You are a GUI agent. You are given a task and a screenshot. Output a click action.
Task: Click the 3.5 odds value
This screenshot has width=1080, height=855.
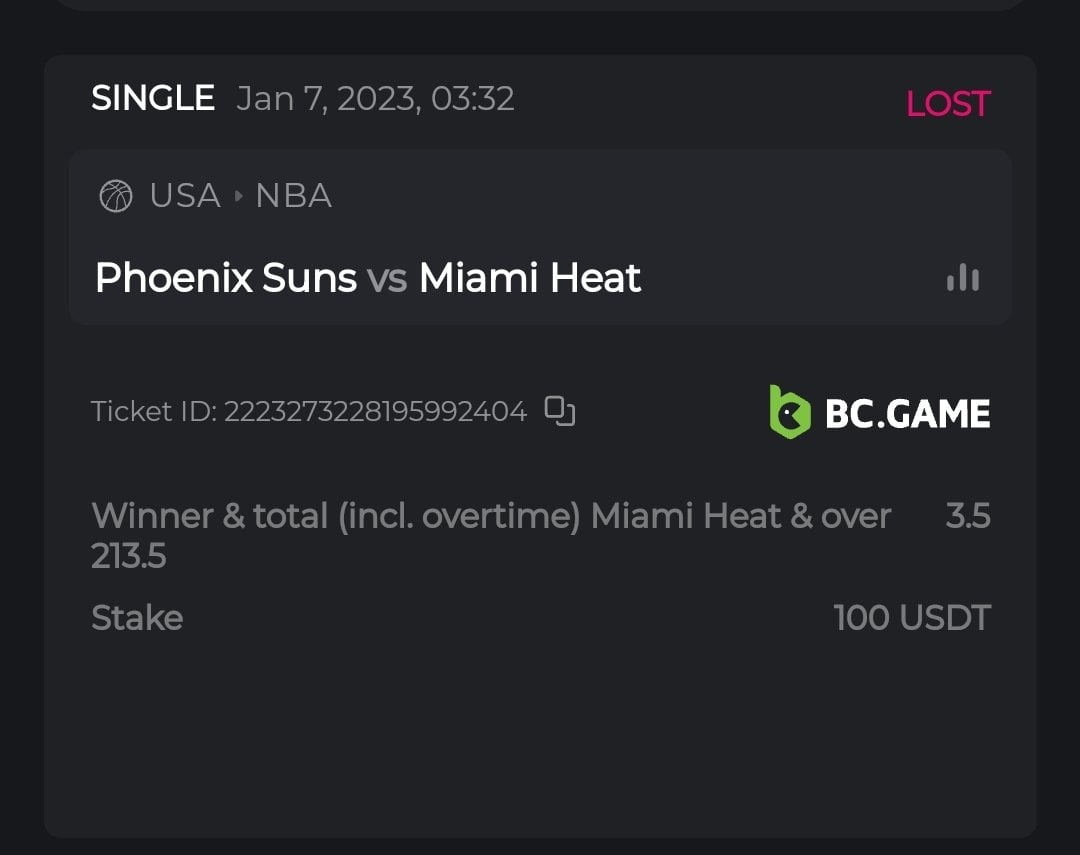(967, 516)
